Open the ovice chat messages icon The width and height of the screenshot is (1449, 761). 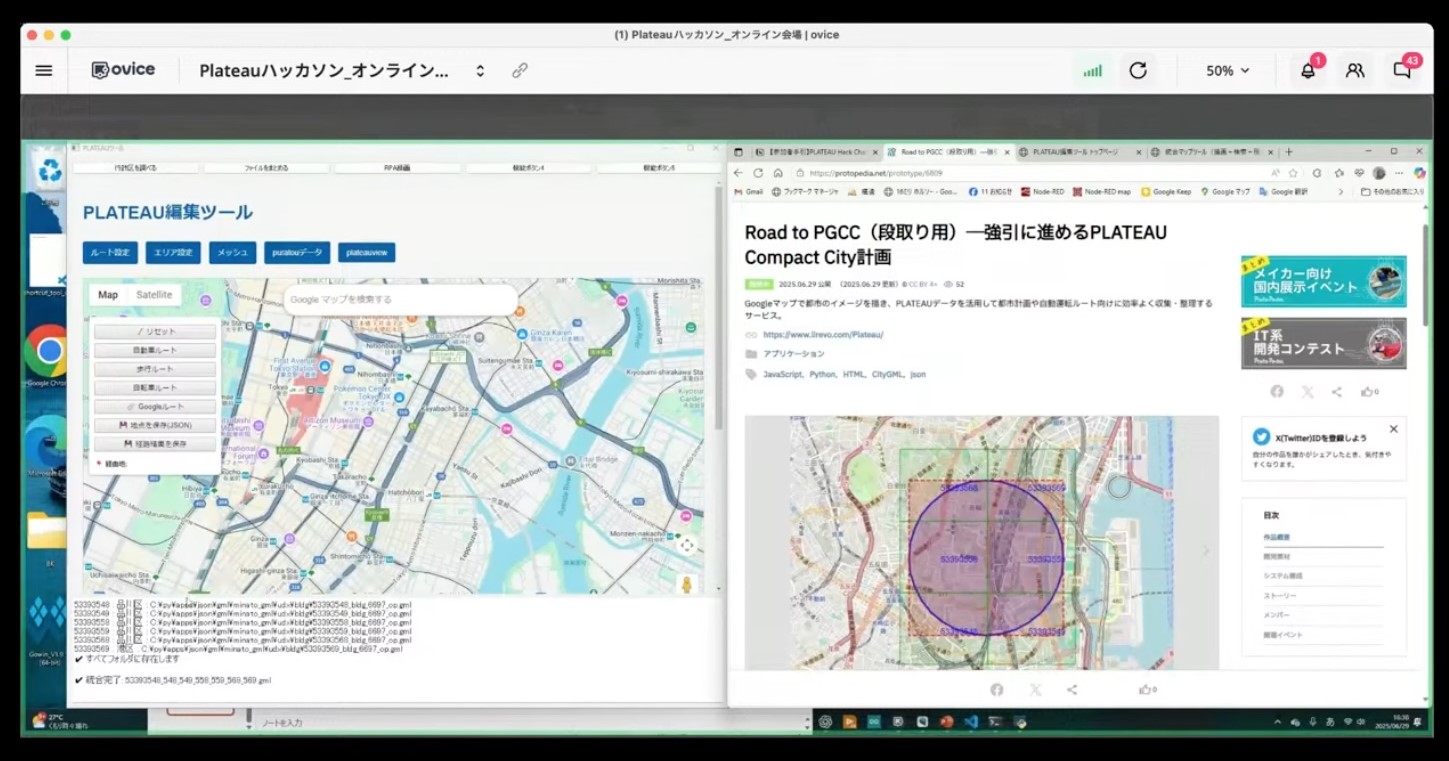pyautogui.click(x=1402, y=71)
